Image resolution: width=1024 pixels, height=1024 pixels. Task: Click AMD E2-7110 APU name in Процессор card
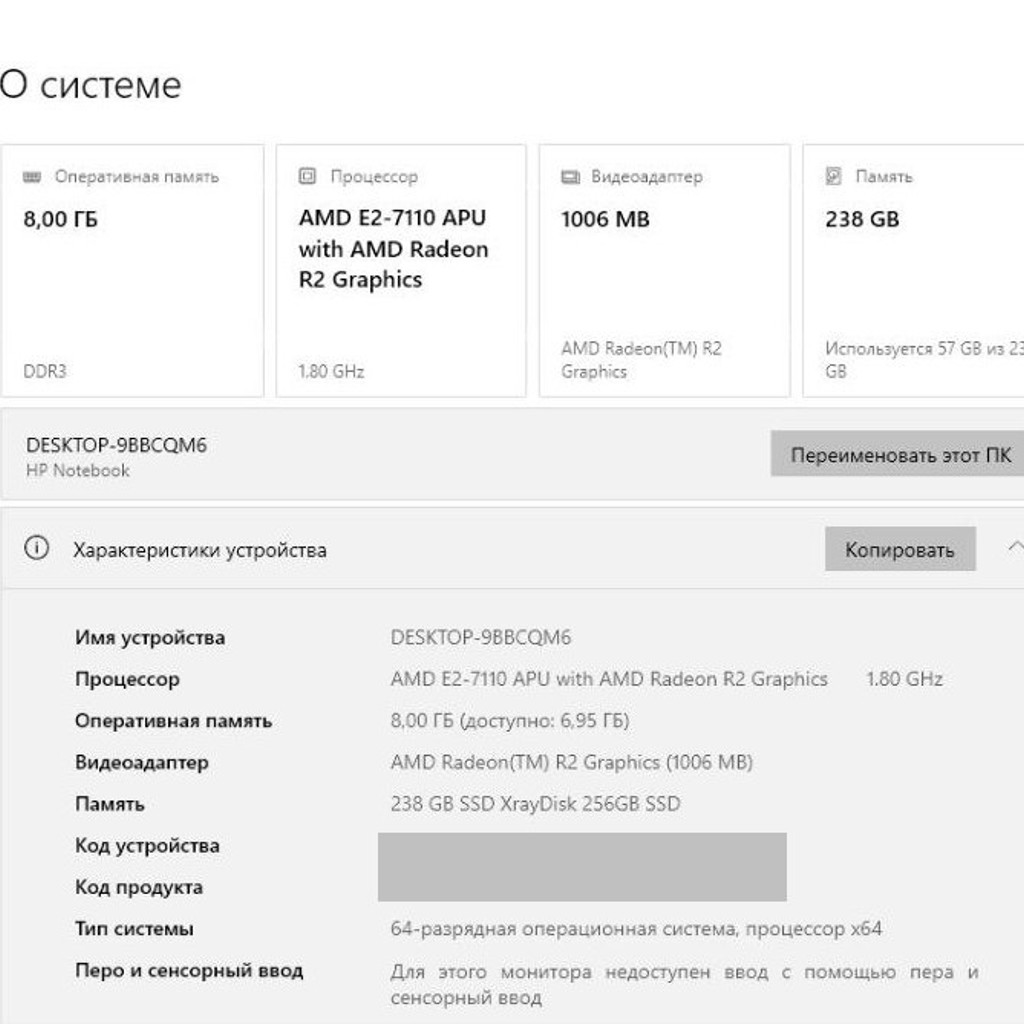tap(393, 249)
